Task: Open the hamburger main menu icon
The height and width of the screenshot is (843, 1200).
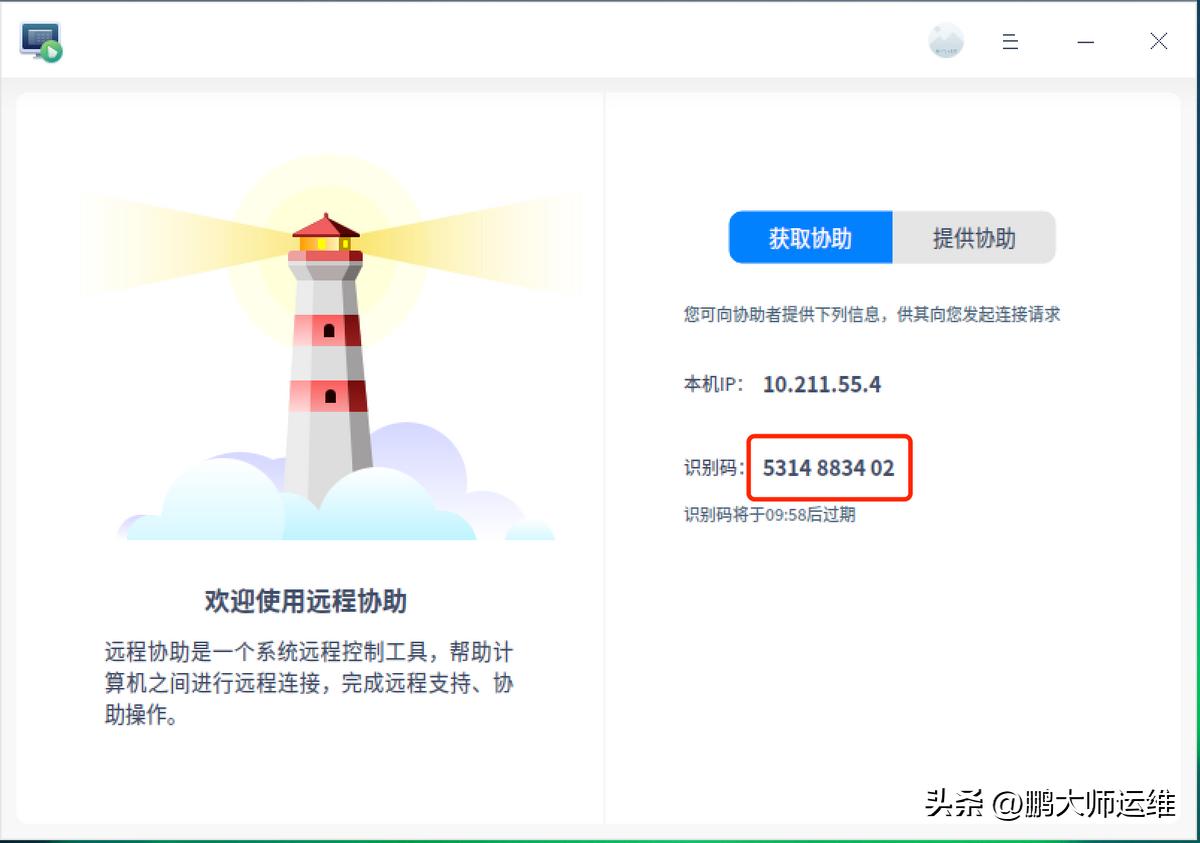Action: (1010, 41)
